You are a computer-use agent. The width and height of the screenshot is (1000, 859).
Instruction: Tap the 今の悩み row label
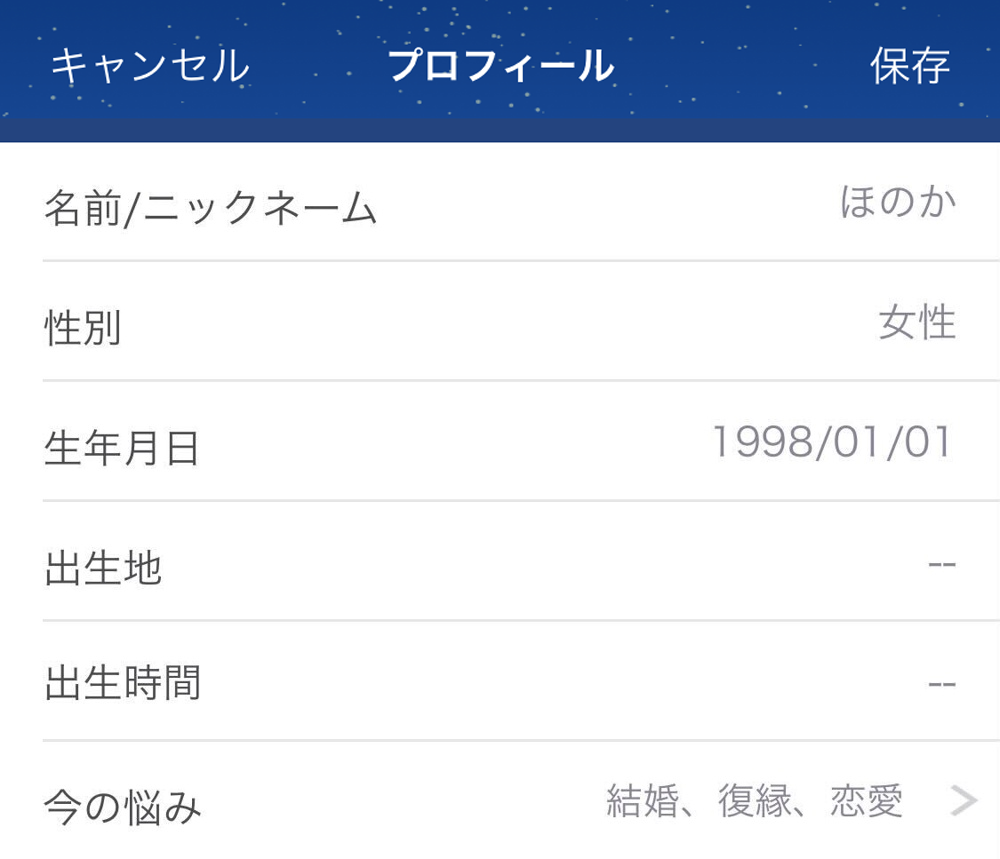point(122,806)
